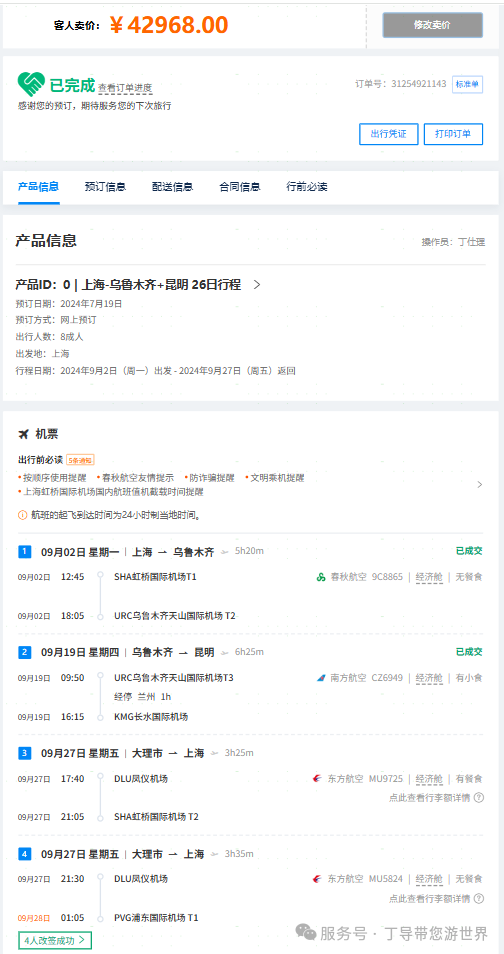Open the 出行凭证 travel voucher button
504x954 pixels.
click(388, 134)
